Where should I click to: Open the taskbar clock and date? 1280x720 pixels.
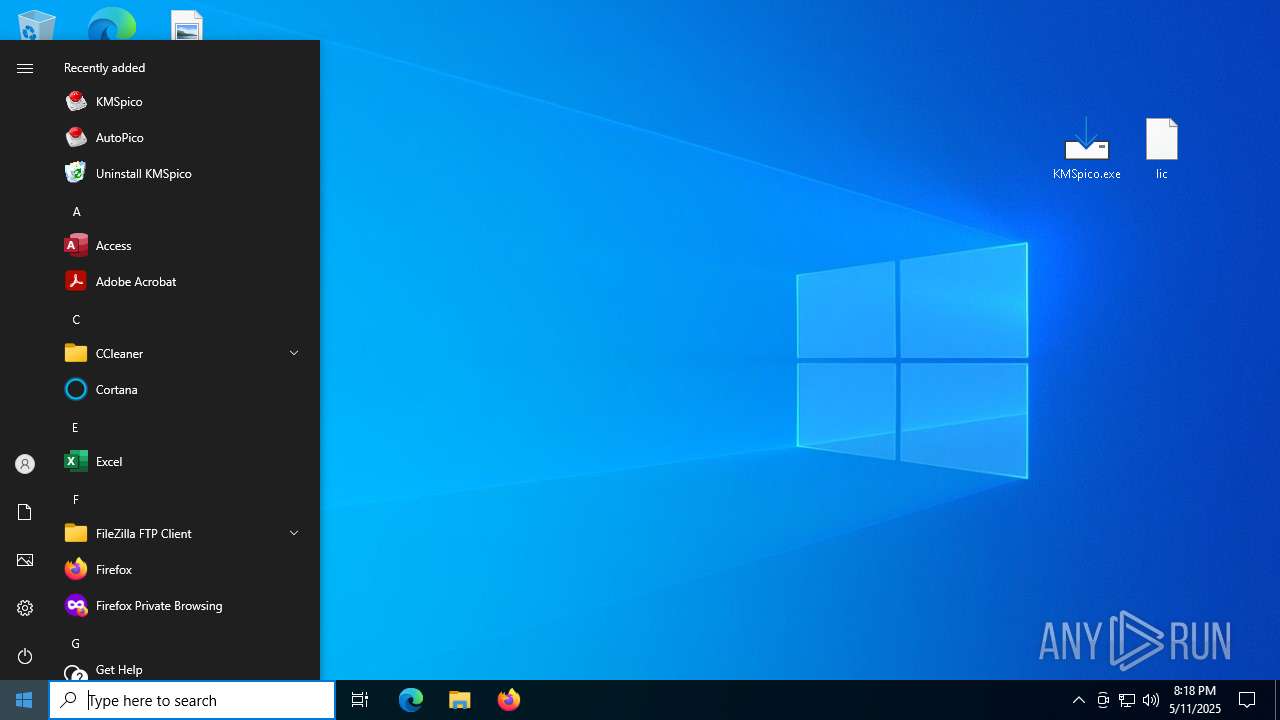click(x=1195, y=700)
